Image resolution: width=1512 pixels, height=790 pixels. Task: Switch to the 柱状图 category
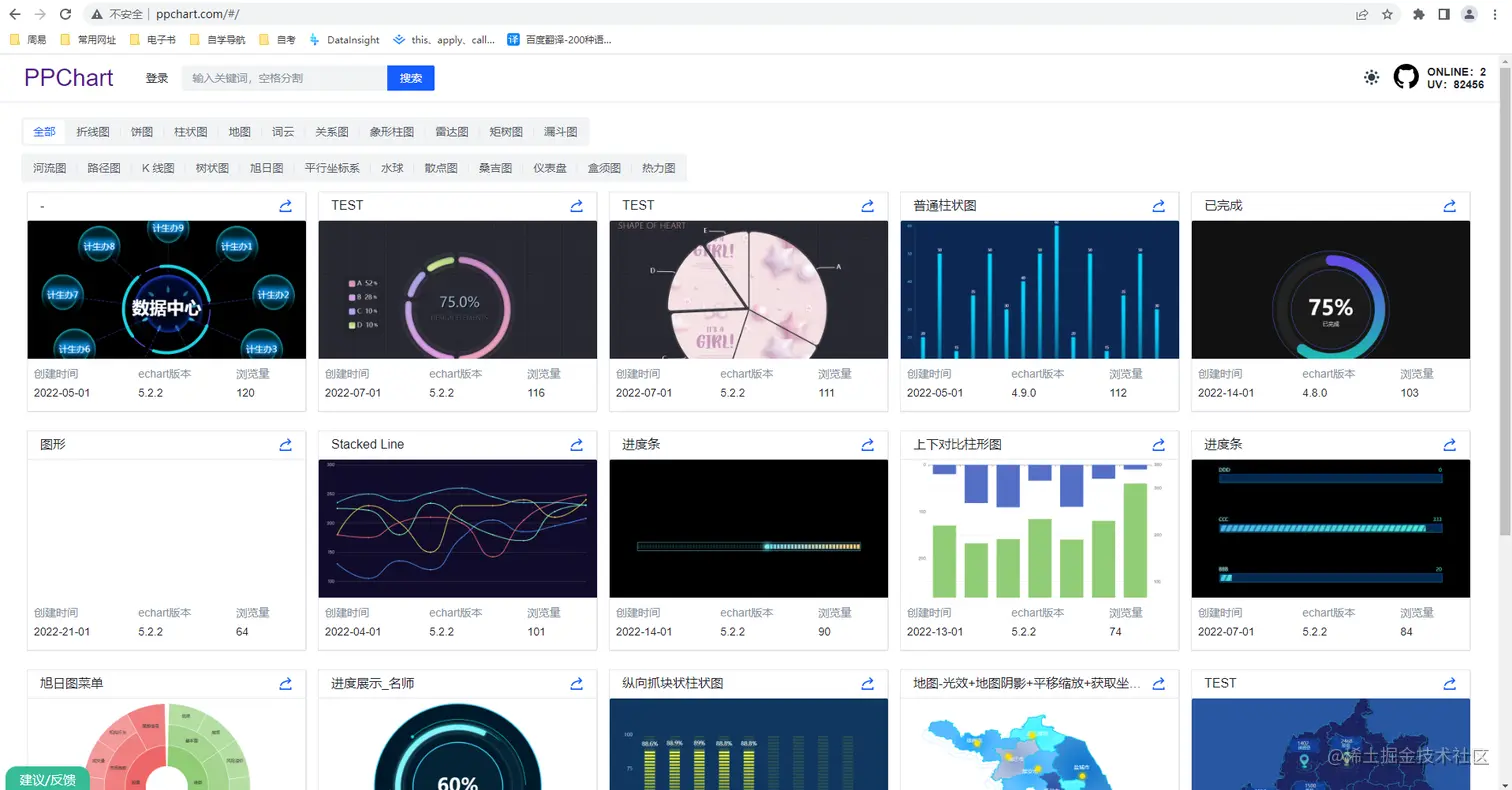190,132
